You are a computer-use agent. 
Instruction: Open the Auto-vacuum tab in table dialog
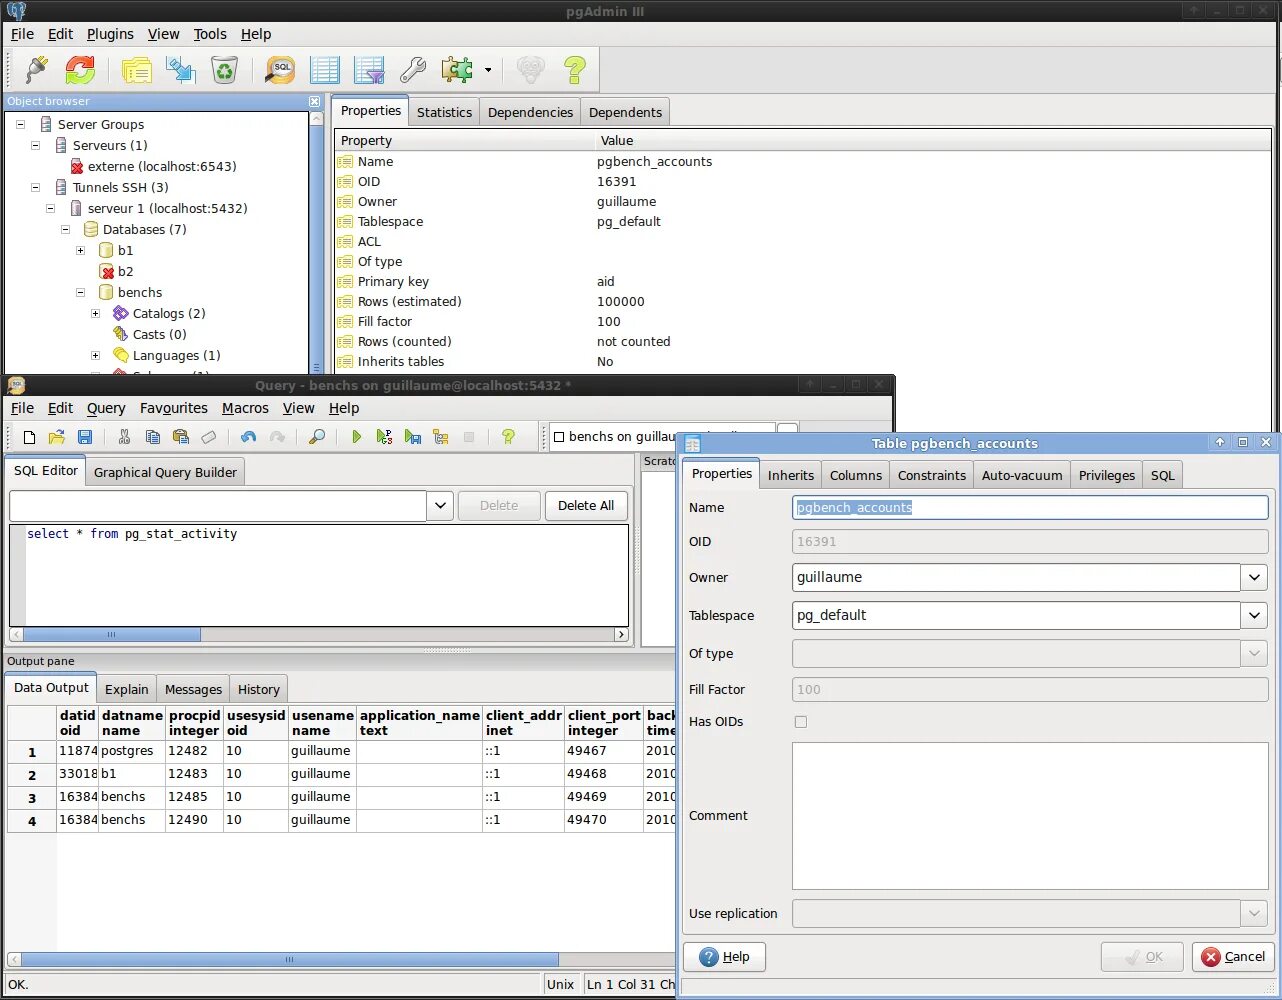pos(1022,475)
